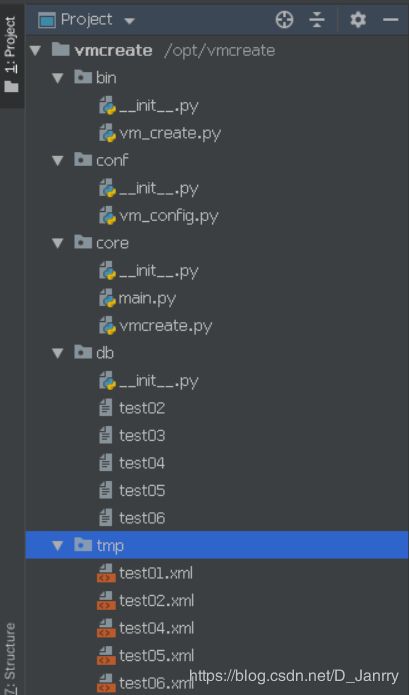Image resolution: width=409 pixels, height=695 pixels.
Task: Click the Collapse All icon in header
Action: [x=317, y=20]
